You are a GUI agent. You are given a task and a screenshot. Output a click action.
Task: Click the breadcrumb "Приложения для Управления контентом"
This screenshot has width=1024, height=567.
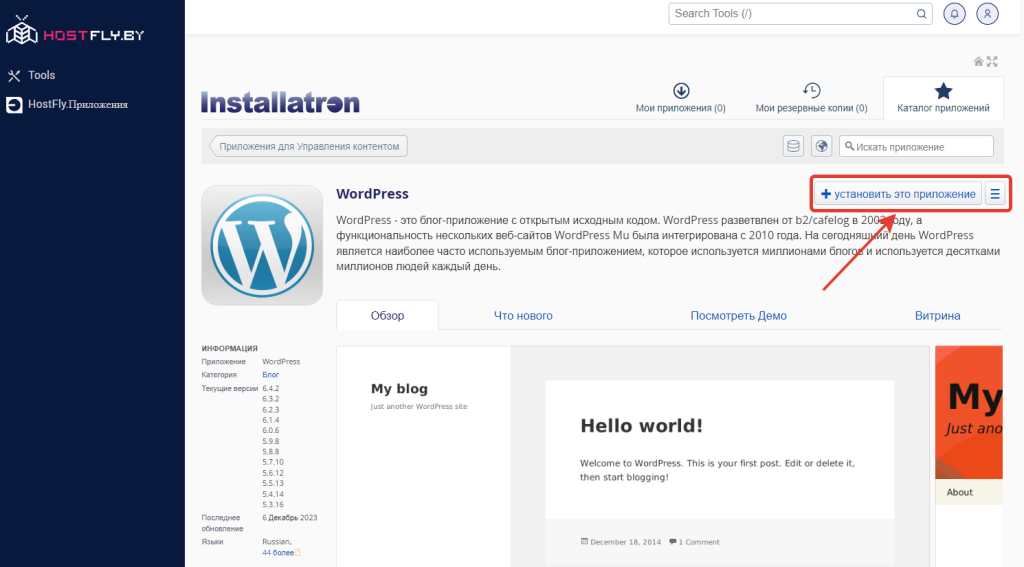(x=309, y=146)
